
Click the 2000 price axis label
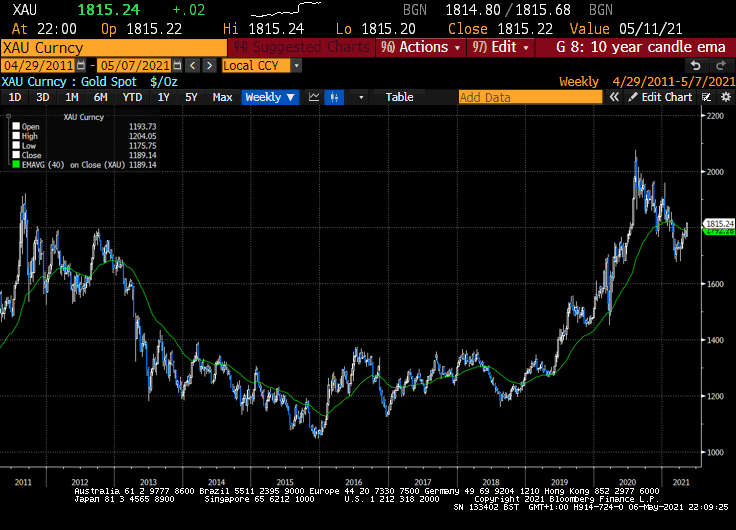click(x=715, y=172)
